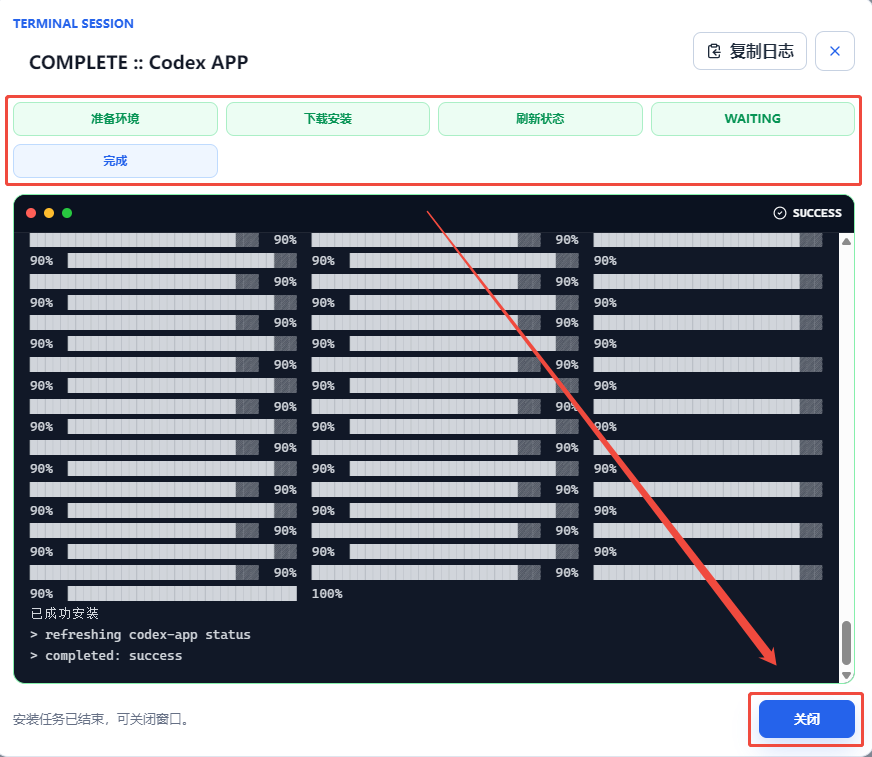Select the 完成 step tab
872x757 pixels.
(x=115, y=161)
